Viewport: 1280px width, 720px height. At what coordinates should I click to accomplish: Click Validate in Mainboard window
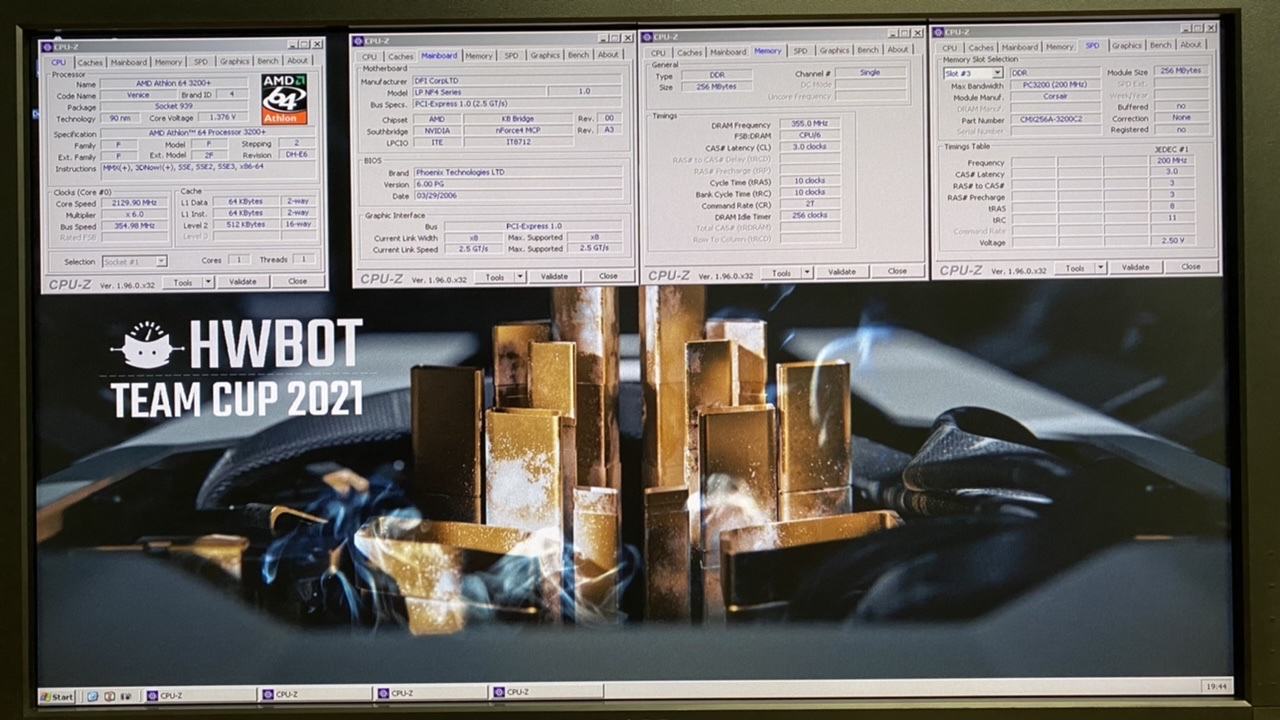554,276
